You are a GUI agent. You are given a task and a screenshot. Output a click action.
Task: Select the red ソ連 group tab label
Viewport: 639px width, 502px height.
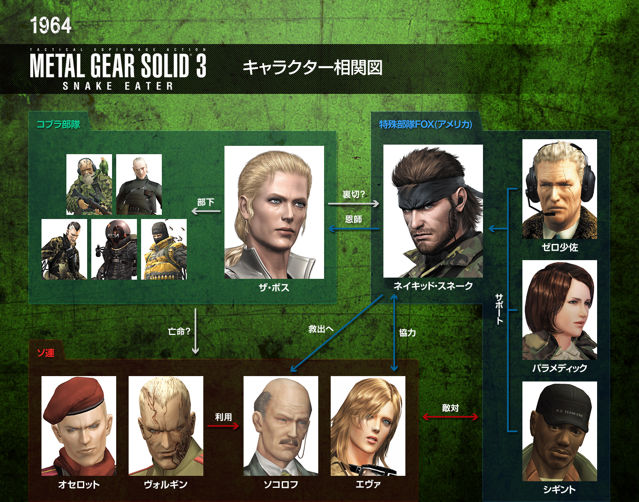[45, 352]
